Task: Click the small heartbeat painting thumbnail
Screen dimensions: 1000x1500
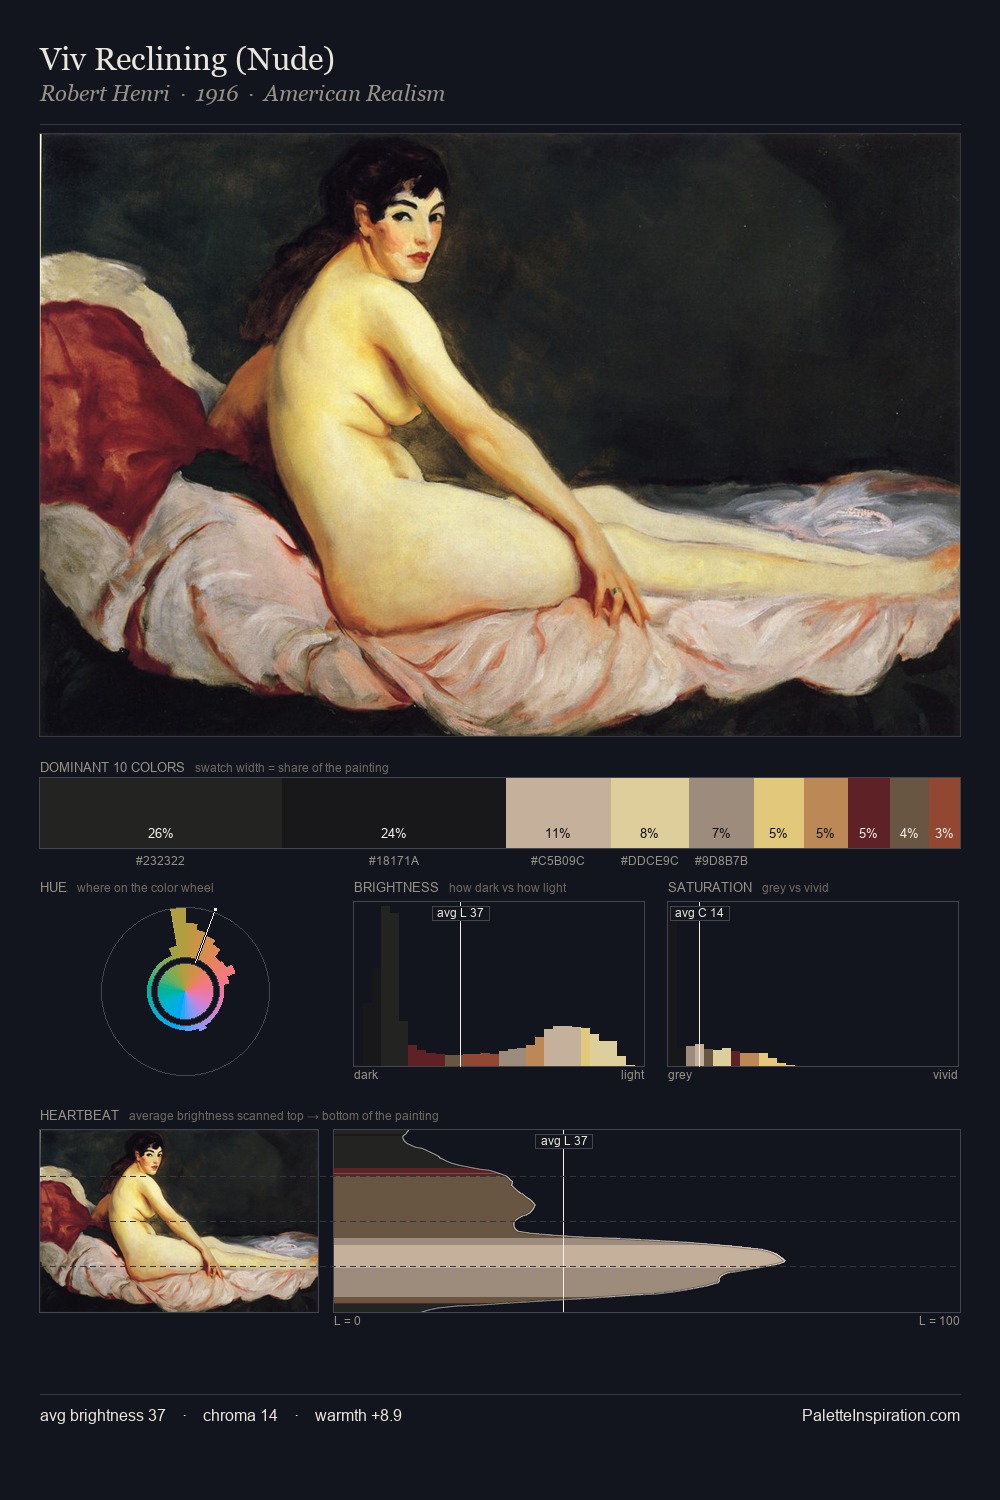Action: tap(179, 1221)
